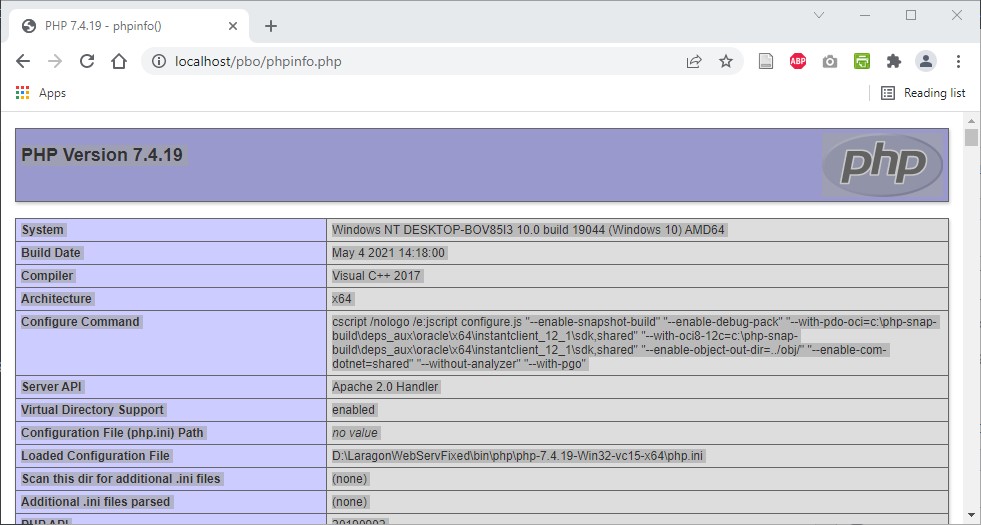981x525 pixels.
Task: Bookmark this page with the star
Action: 726,61
